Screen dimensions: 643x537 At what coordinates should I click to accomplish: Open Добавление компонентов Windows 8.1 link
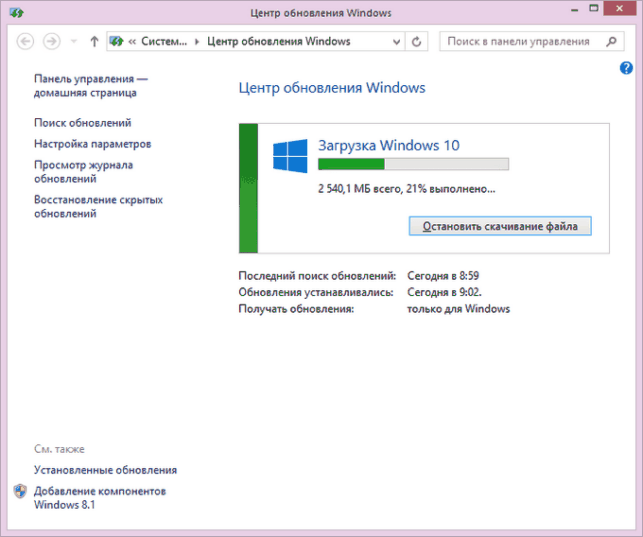pyautogui.click(x=100, y=498)
